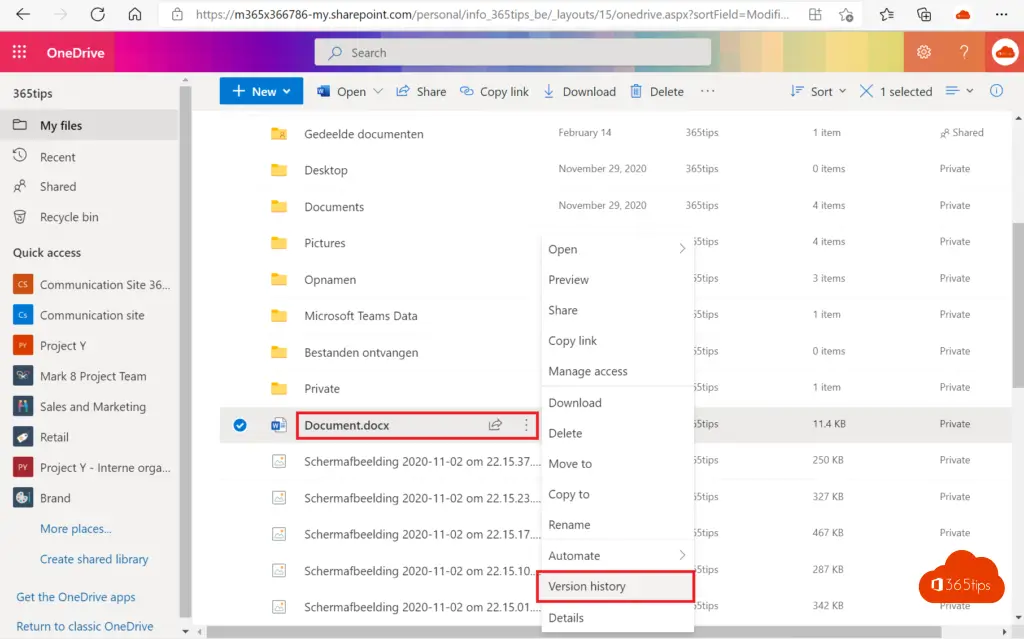Click the Word icon of Document.docx
This screenshot has height=639, width=1024.
(279, 425)
